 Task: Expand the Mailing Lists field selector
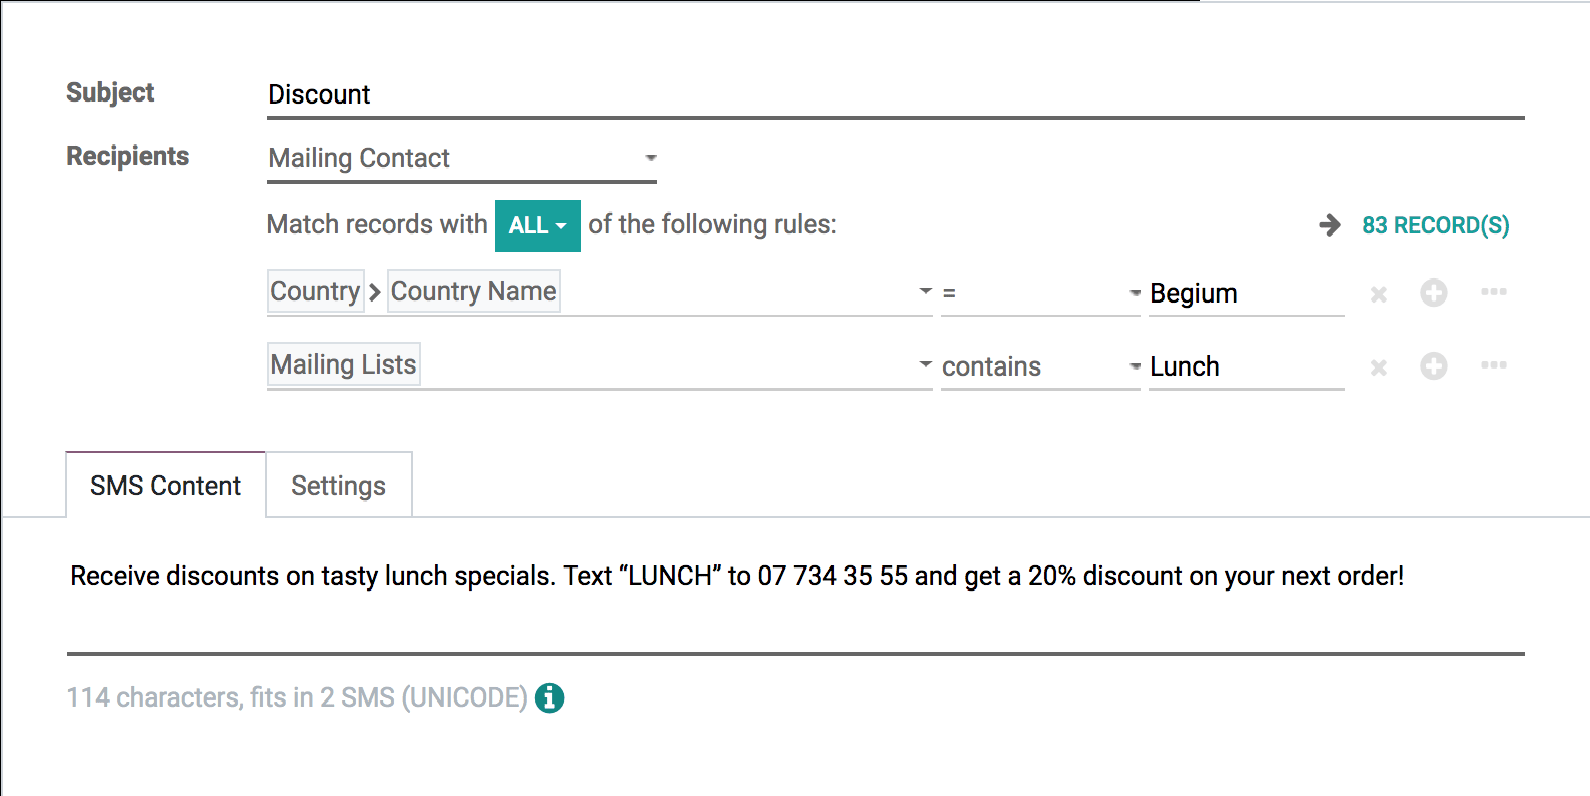point(600,365)
